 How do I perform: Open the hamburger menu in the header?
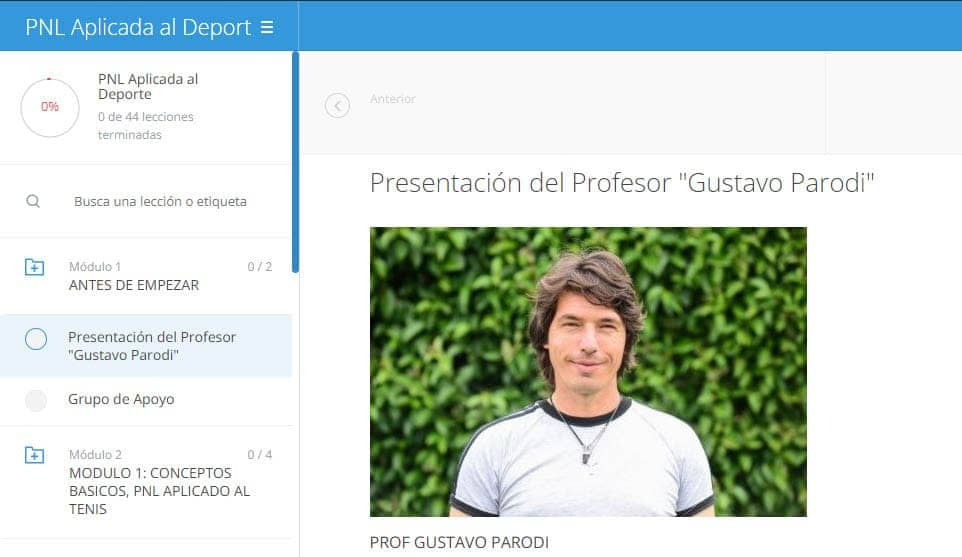point(267,28)
